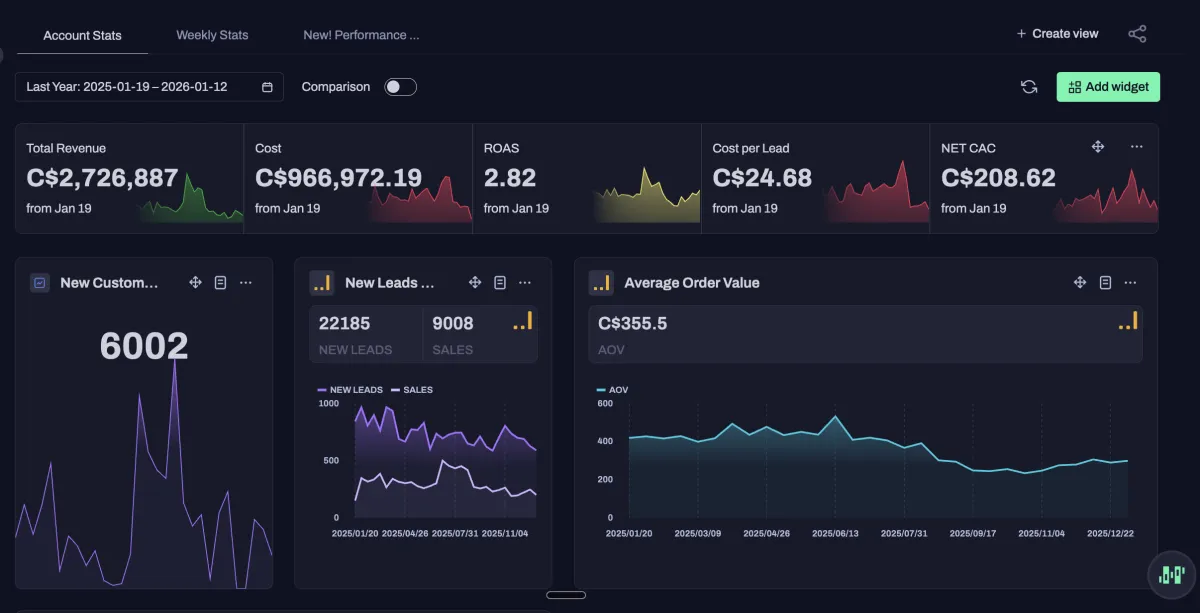The height and width of the screenshot is (613, 1200).
Task: Click move handle on NET CAC card
Action: tap(1097, 147)
